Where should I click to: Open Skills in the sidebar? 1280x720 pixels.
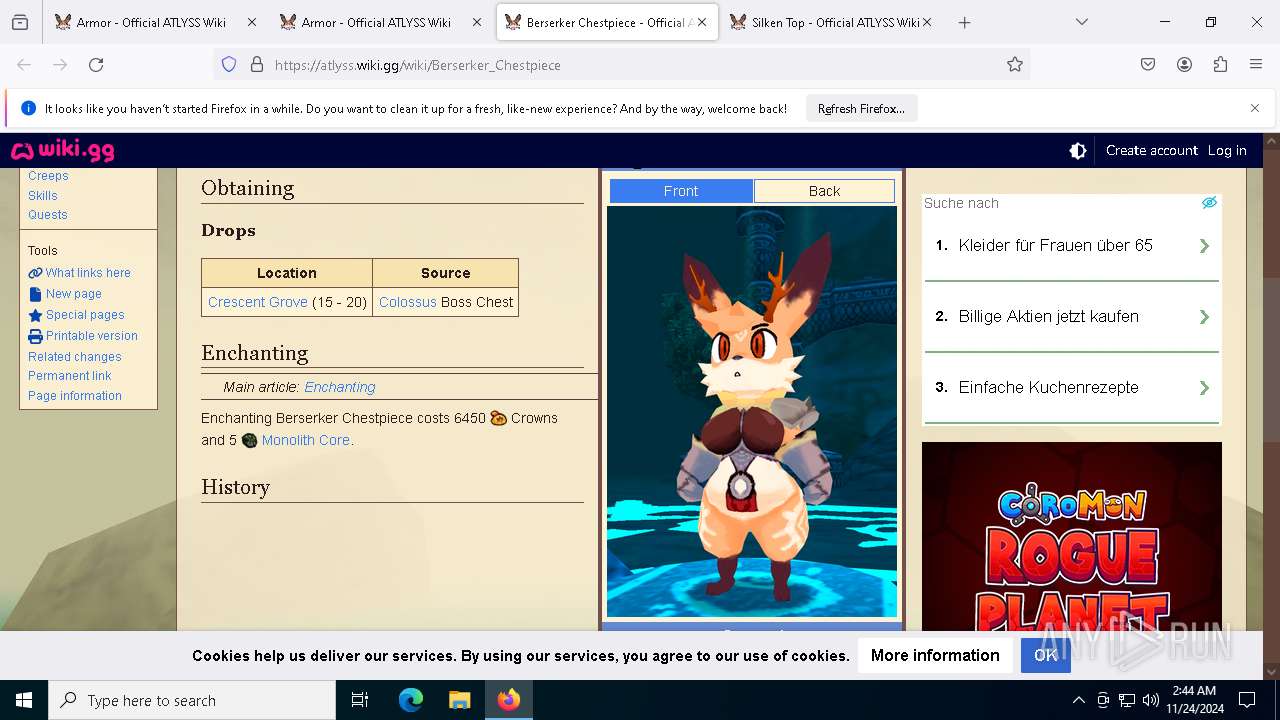point(43,196)
